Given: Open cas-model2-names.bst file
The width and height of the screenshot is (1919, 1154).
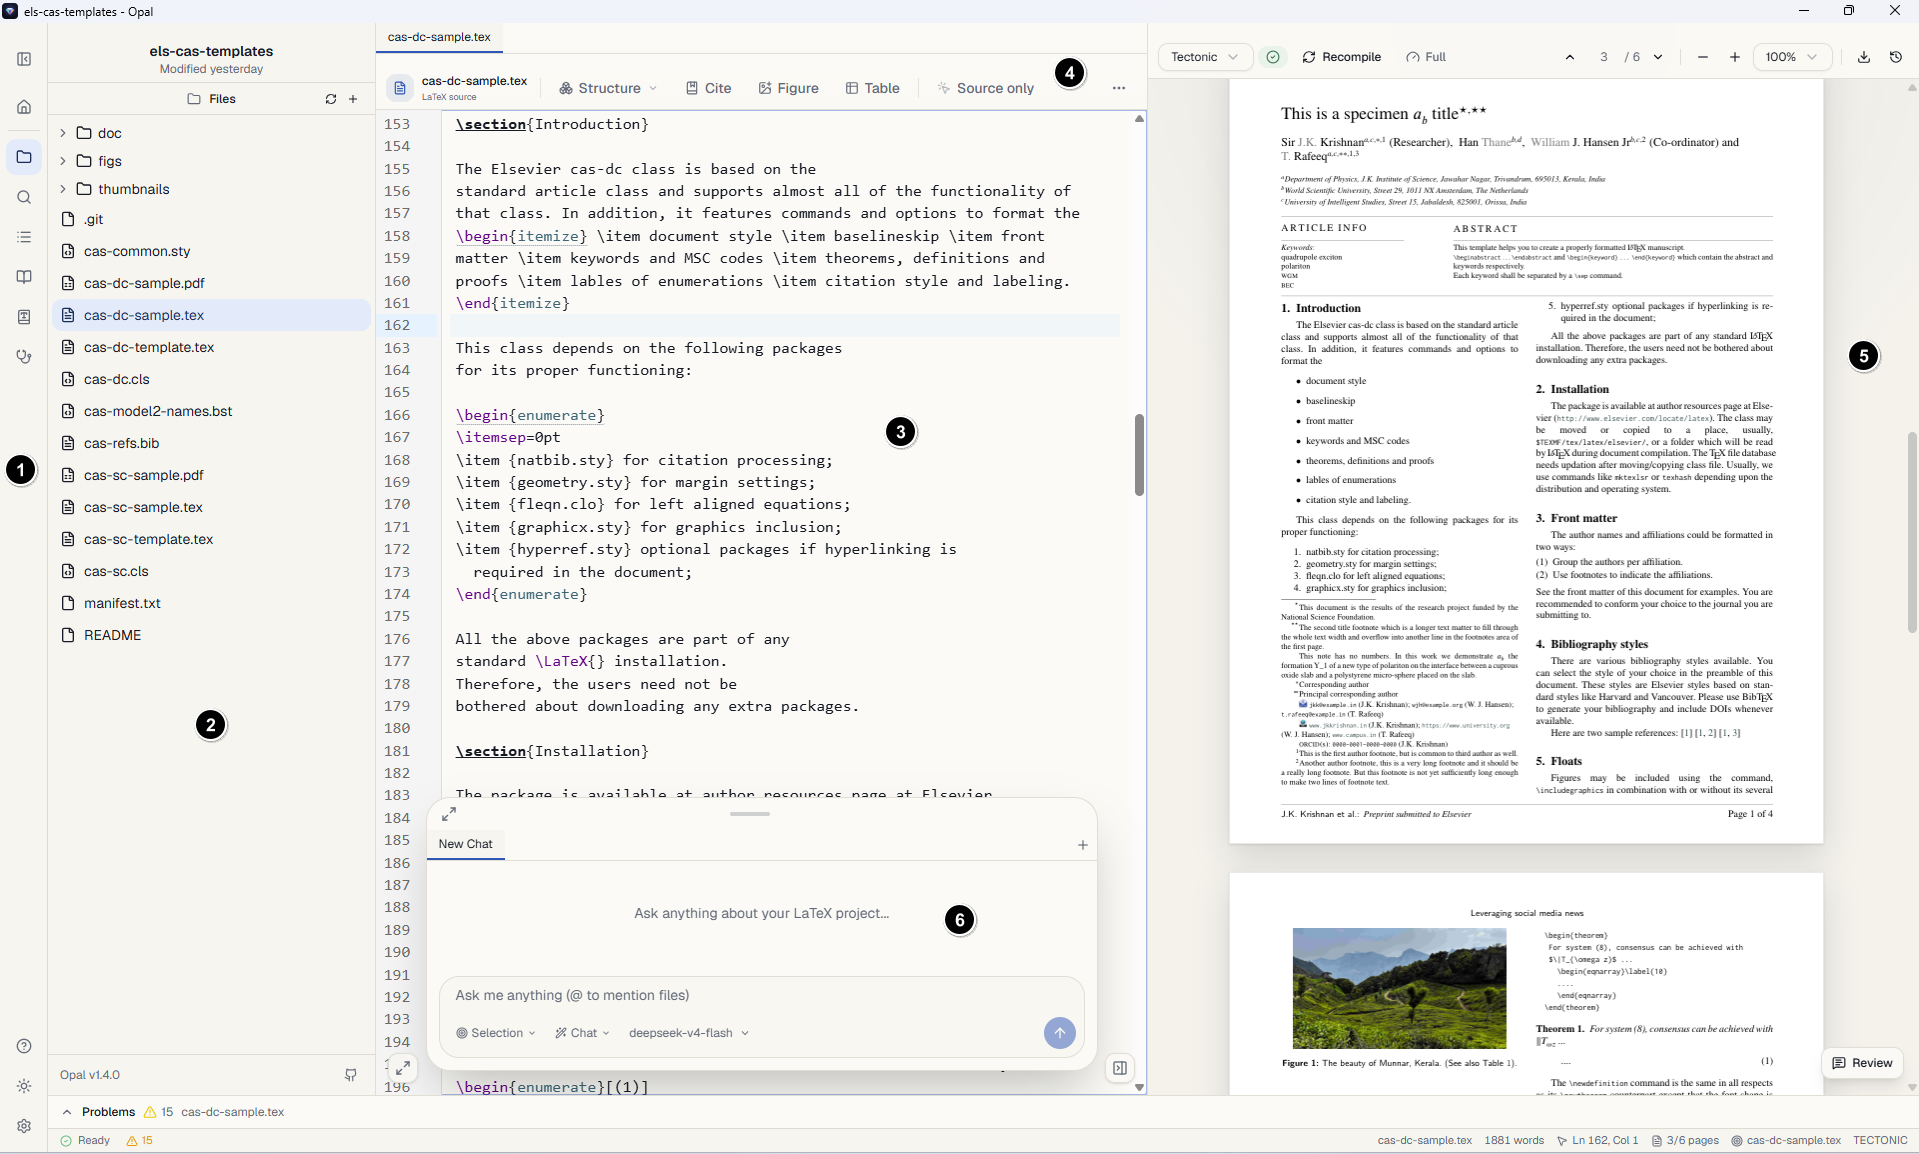Looking at the screenshot, I should tap(210, 411).
